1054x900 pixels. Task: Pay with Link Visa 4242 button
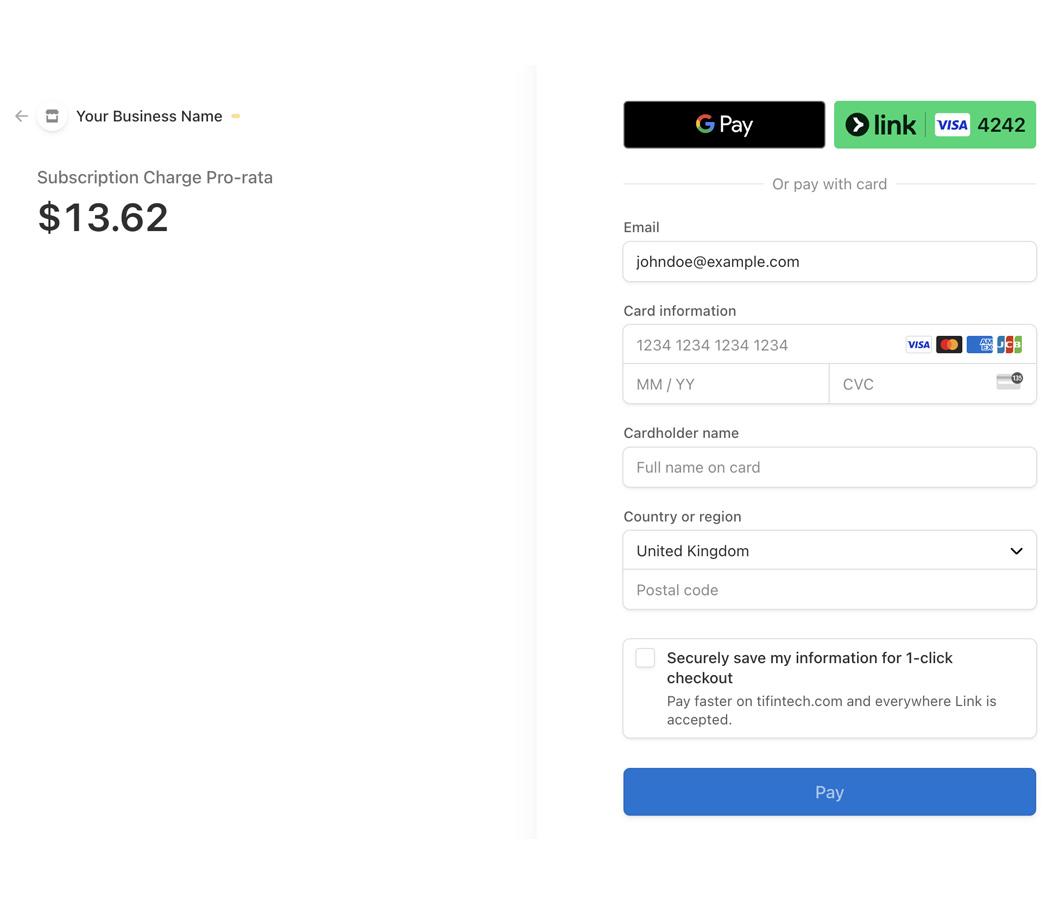[934, 124]
